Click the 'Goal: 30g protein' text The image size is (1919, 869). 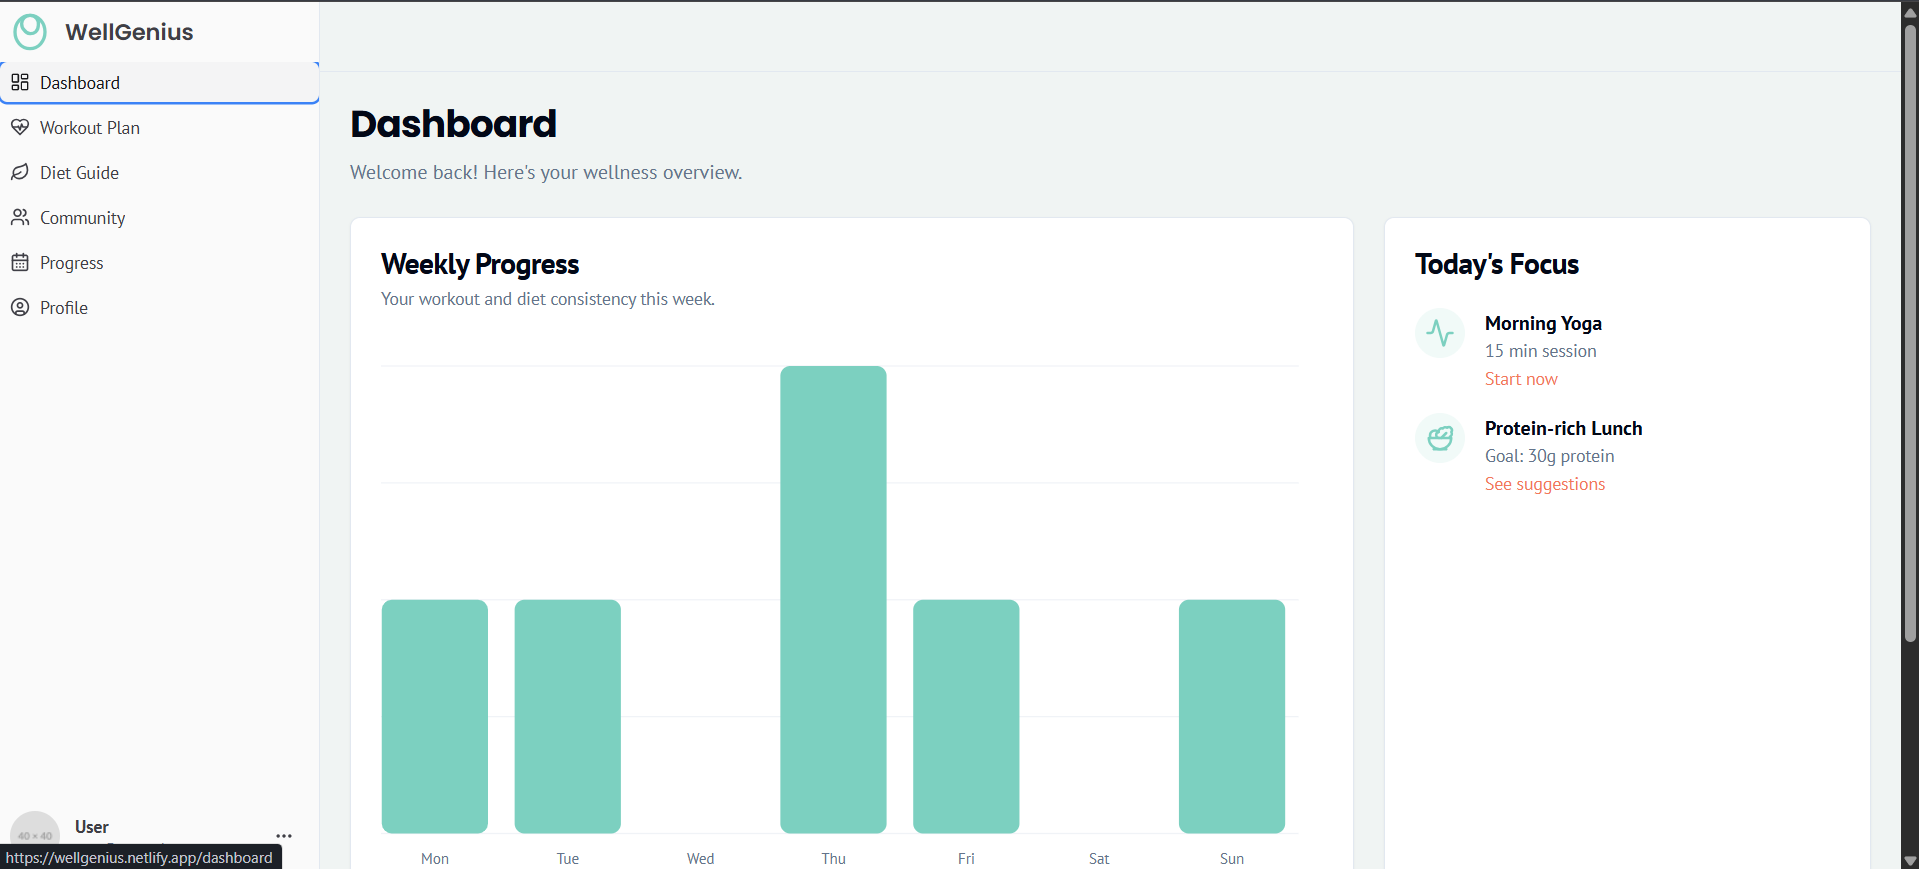(x=1549, y=456)
